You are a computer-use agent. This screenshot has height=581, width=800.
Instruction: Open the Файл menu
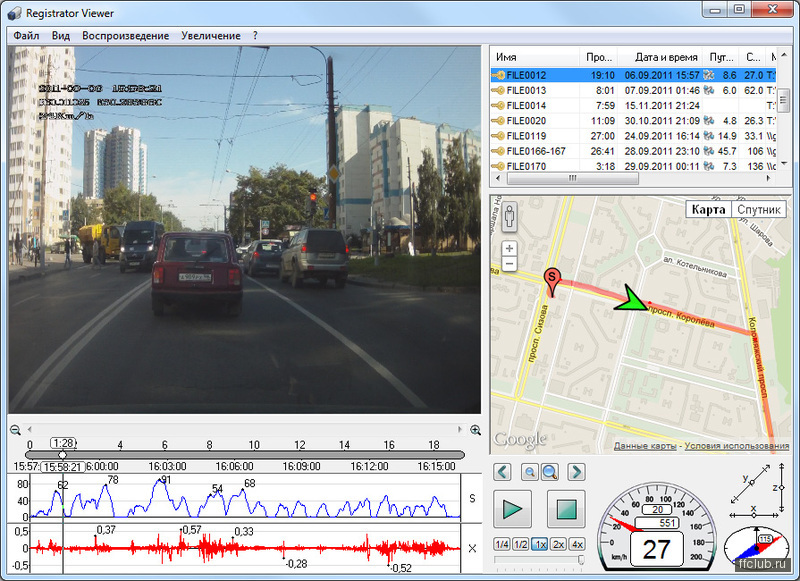click(x=26, y=36)
